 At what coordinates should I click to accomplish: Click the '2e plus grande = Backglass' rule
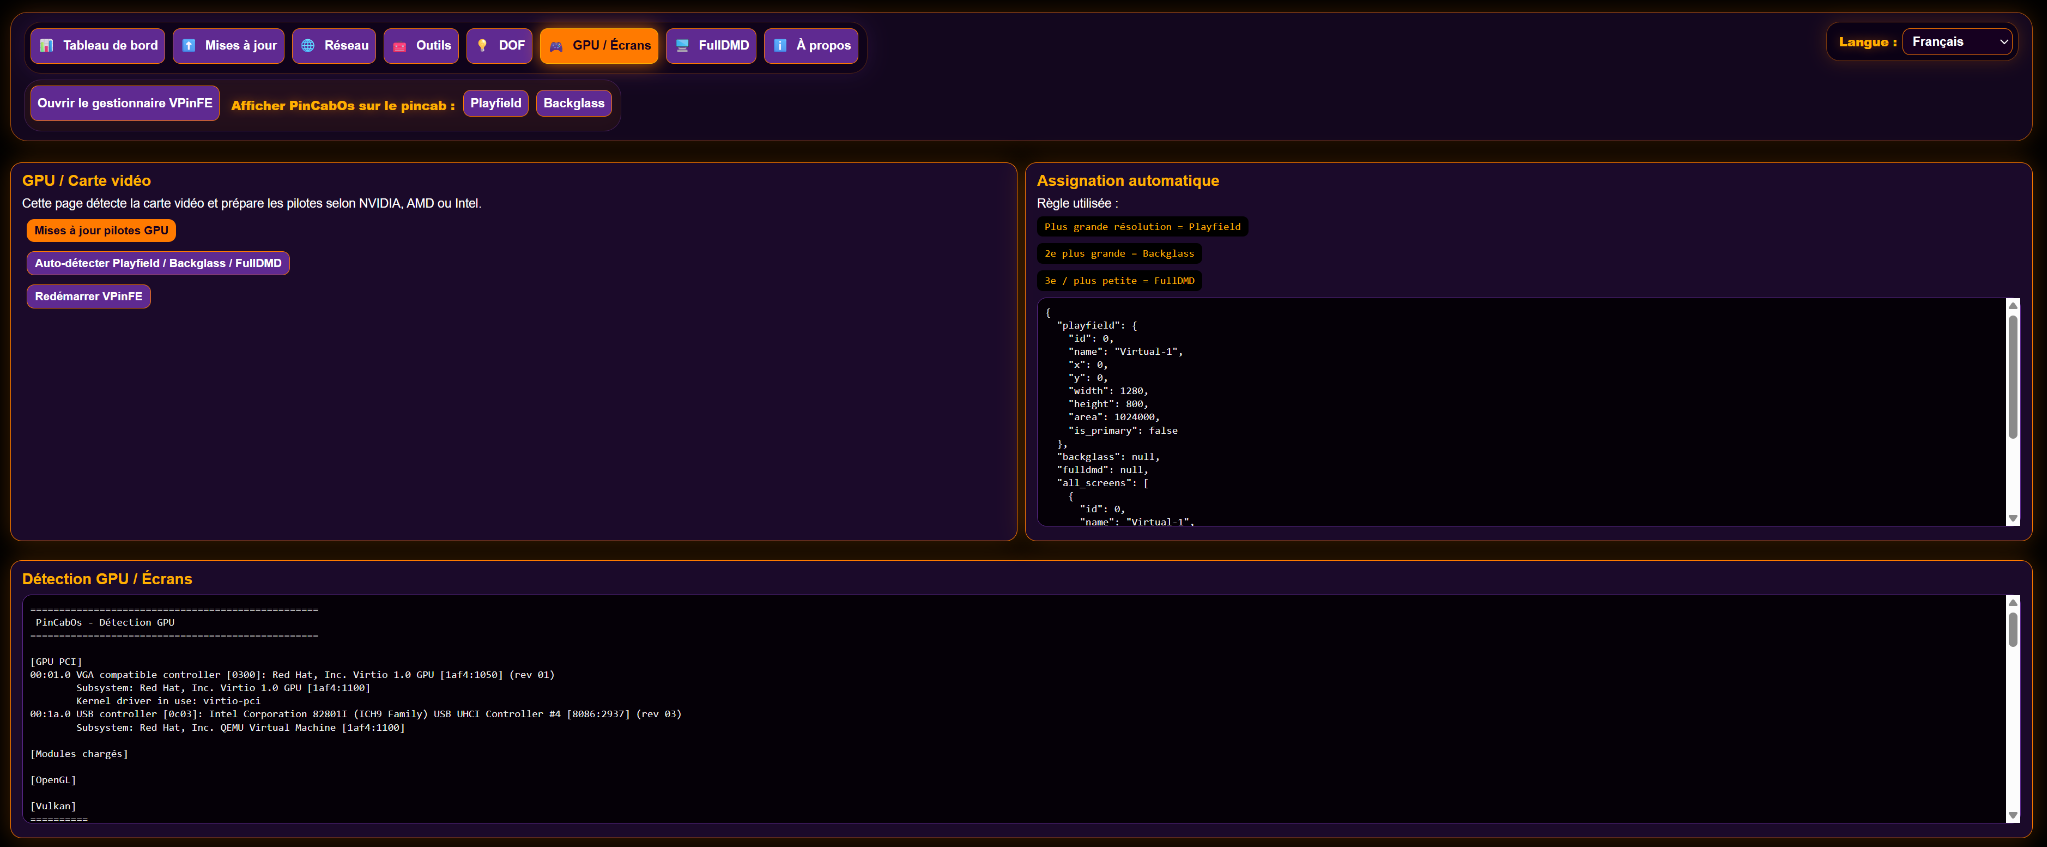1119,254
